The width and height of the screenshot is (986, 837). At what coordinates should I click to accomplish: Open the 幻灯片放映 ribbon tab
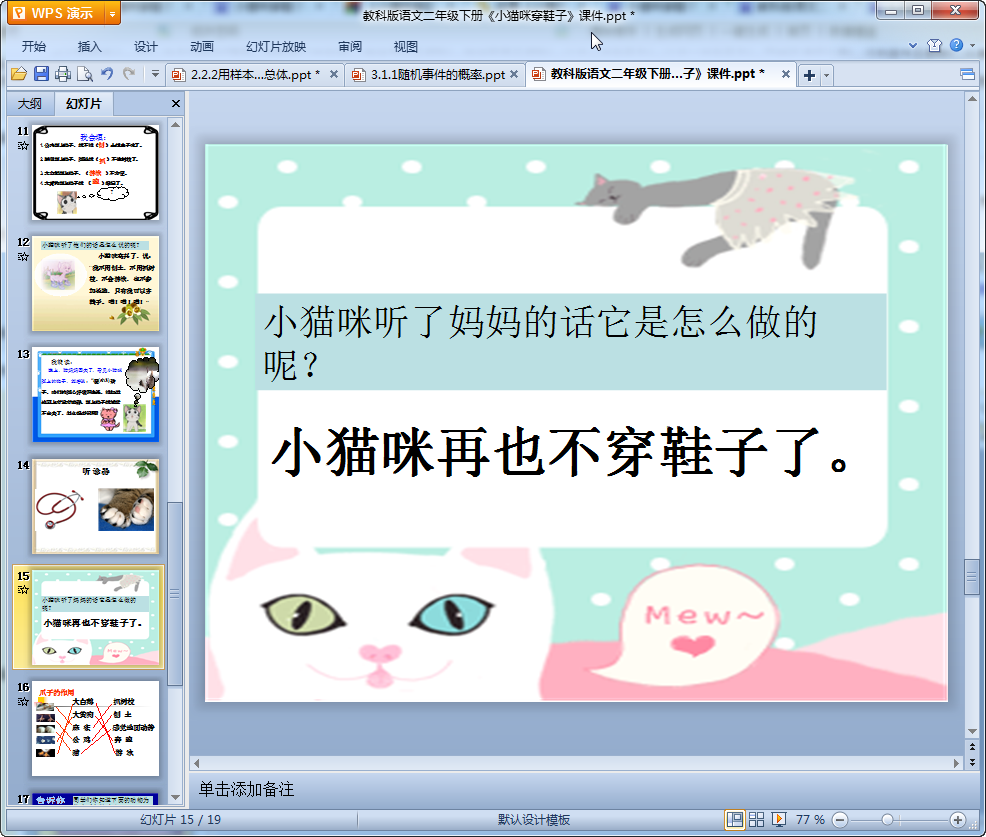pyautogui.click(x=276, y=47)
